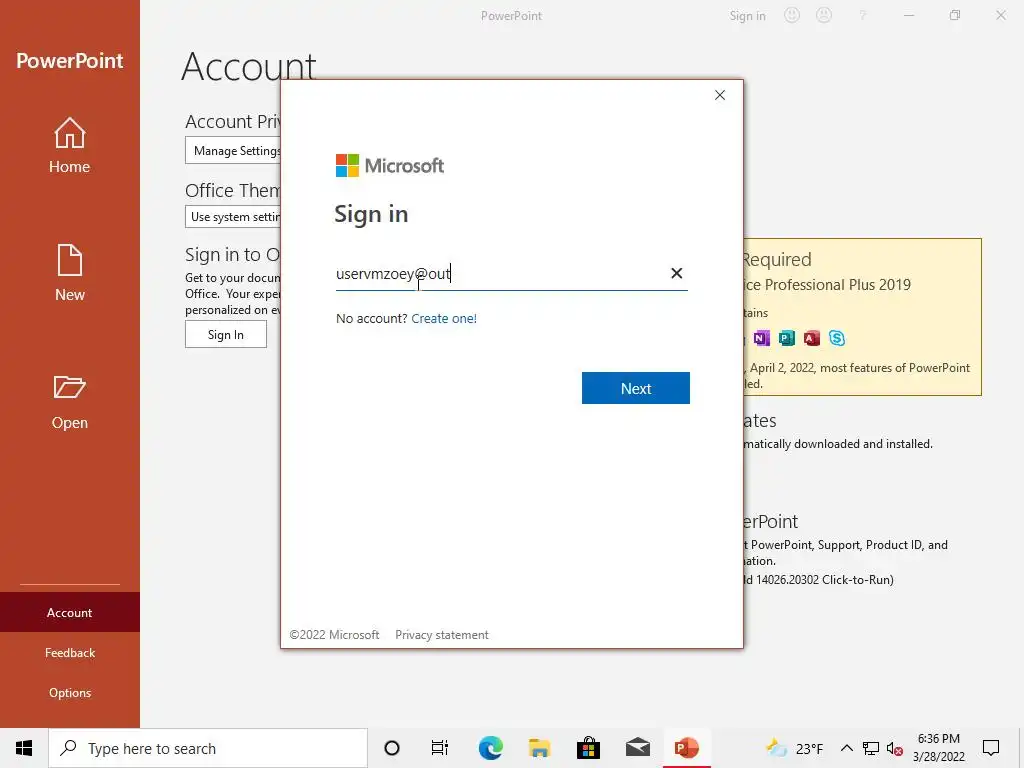Open PowerPoint Options
This screenshot has height=768, width=1024.
pyautogui.click(x=69, y=692)
